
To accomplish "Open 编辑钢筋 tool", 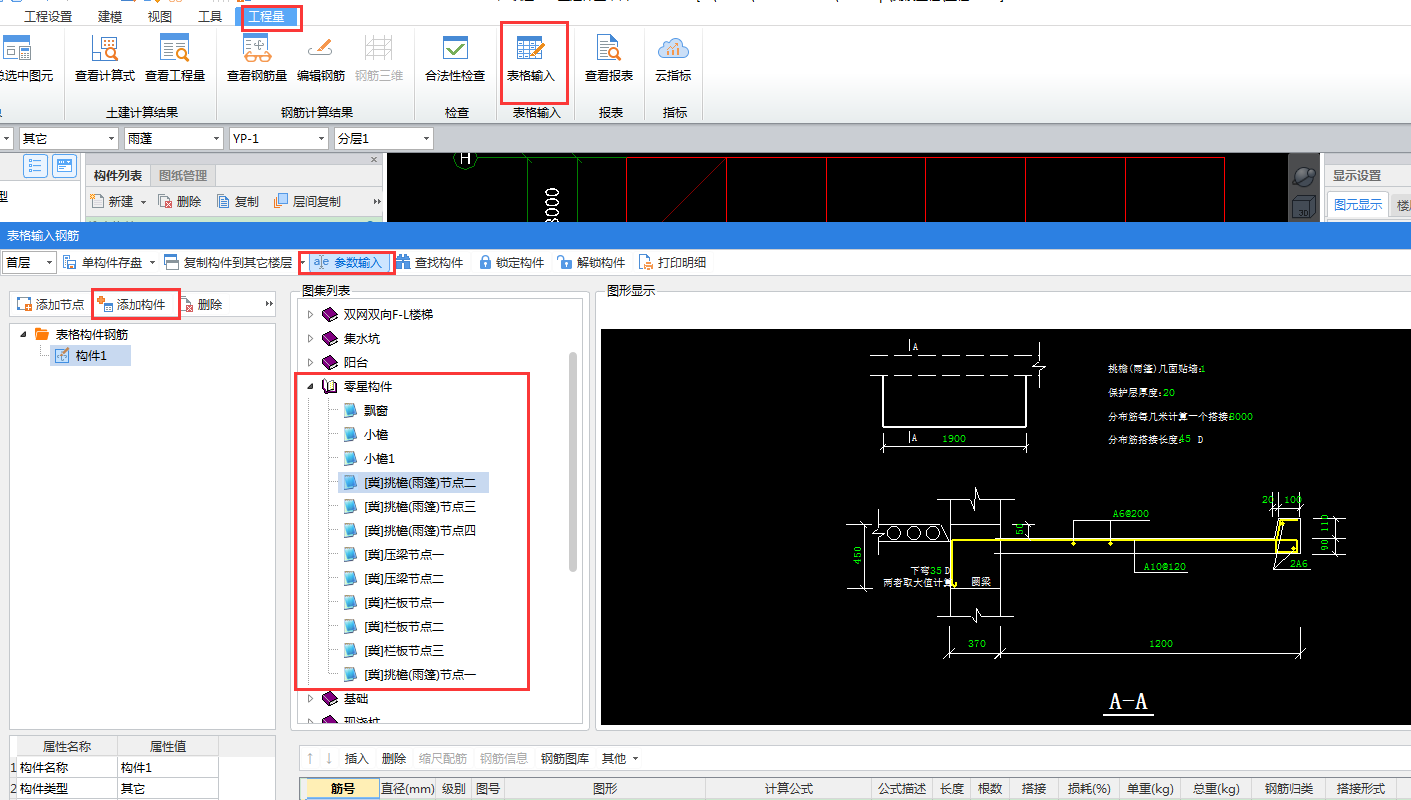I will [320, 59].
